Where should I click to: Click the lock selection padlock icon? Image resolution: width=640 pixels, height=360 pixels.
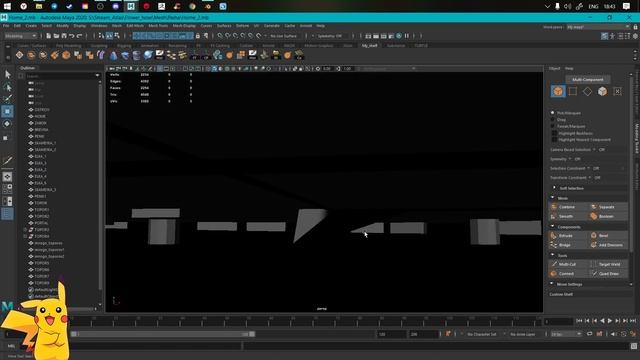(x=198, y=36)
